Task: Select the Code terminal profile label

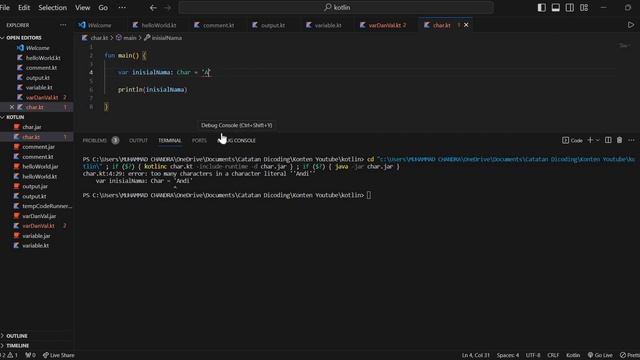Action: point(572,140)
